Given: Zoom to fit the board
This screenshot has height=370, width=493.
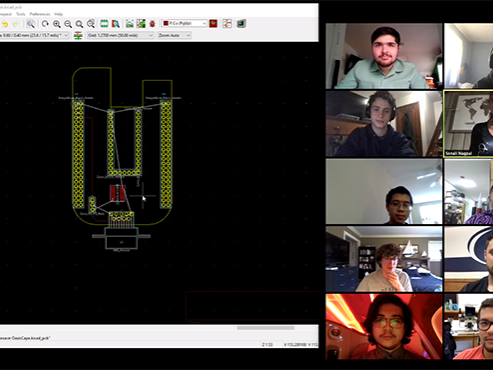Looking at the screenshot, I should tap(79, 24).
